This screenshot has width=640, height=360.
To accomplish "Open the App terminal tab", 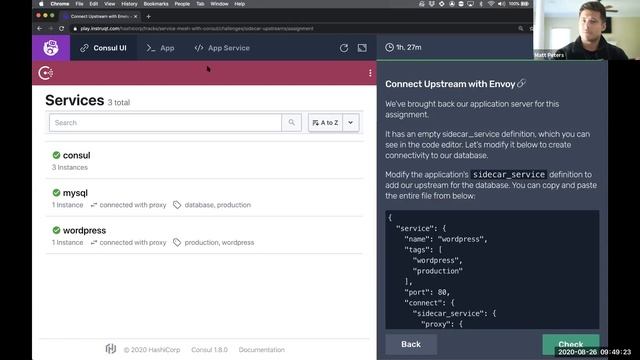I will pyautogui.click(x=160, y=48).
